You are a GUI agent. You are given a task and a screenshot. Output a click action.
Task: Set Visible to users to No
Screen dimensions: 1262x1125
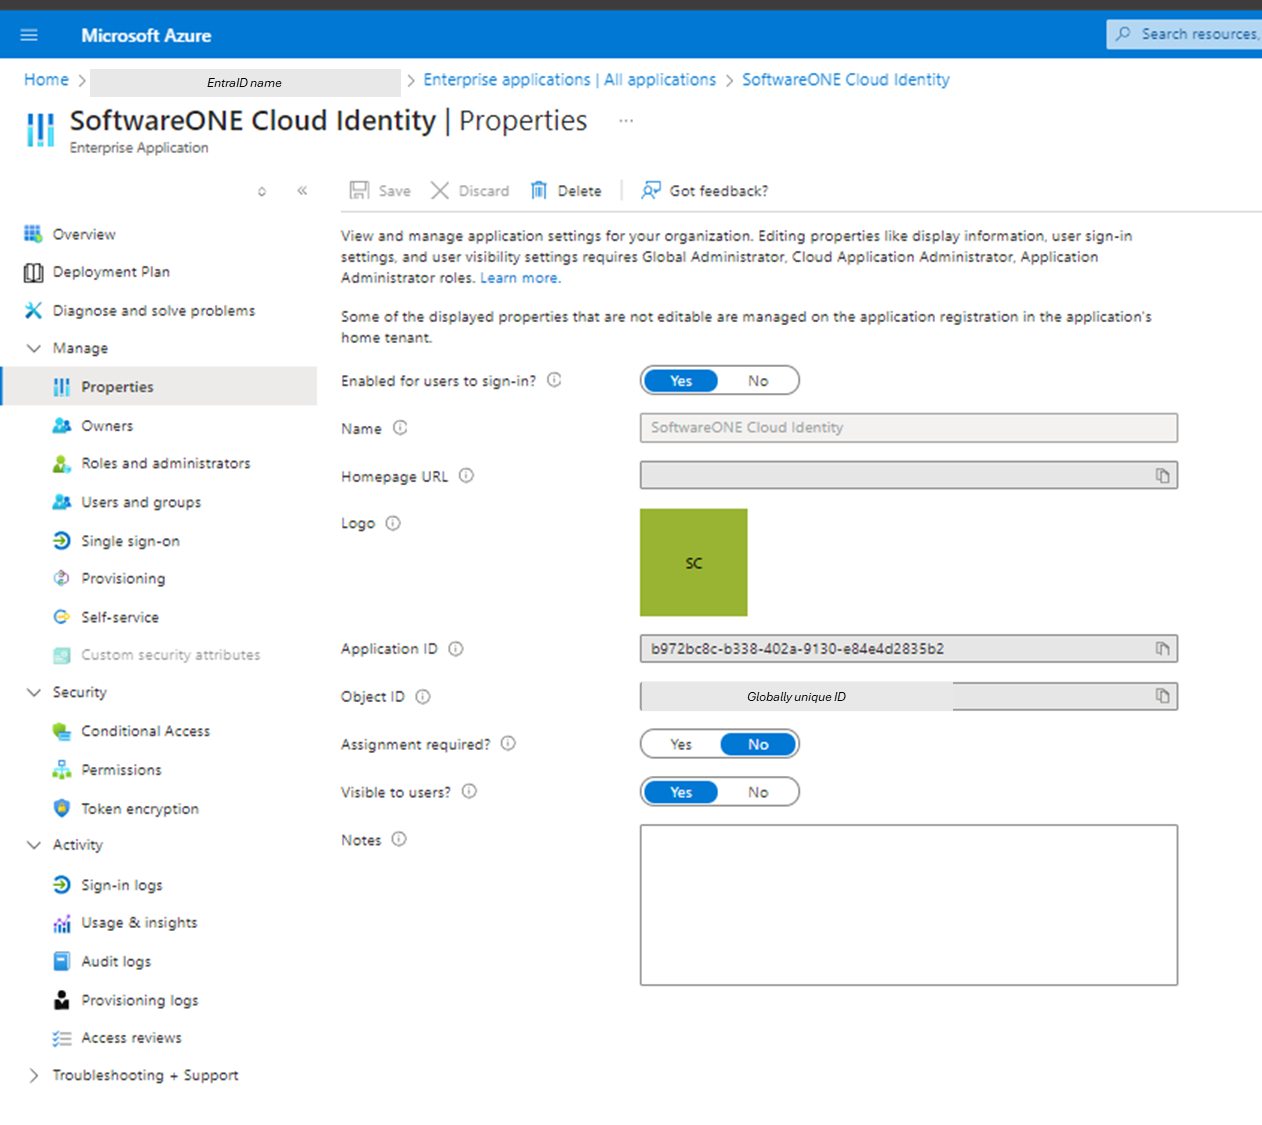tap(758, 792)
